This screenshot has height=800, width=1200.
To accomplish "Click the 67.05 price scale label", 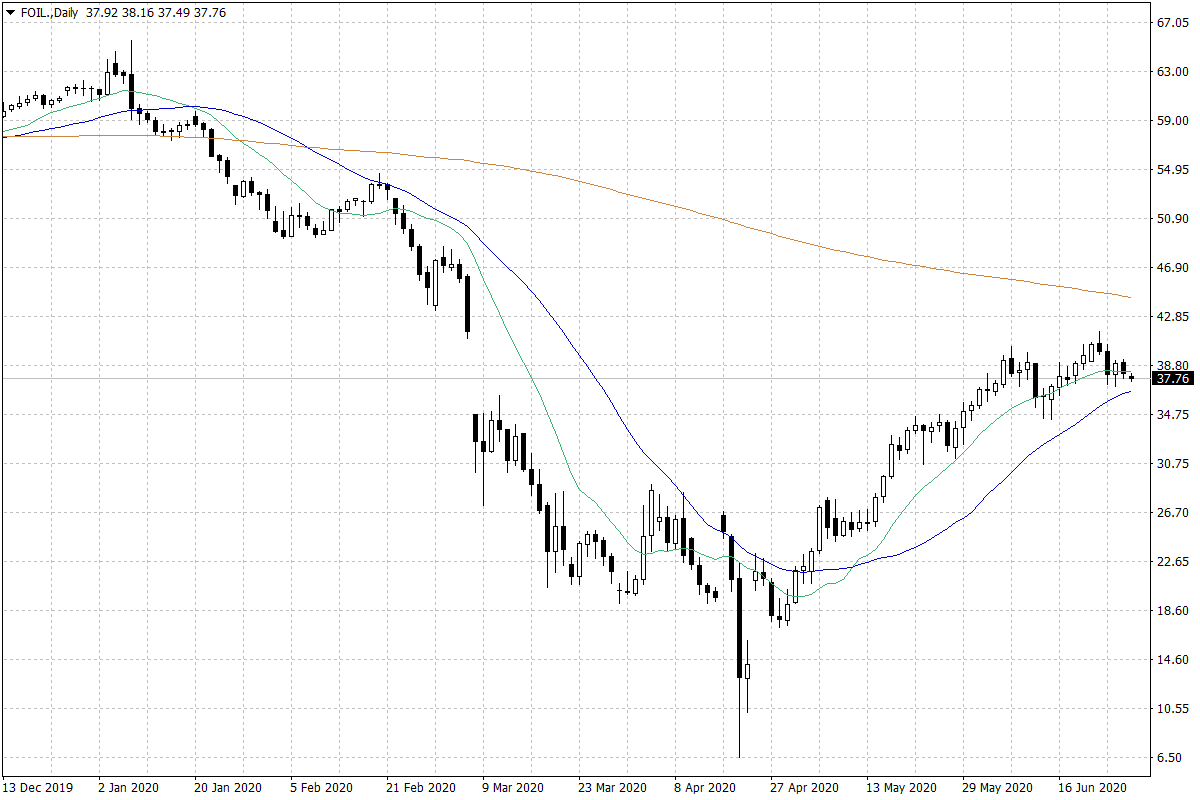I will point(1171,23).
